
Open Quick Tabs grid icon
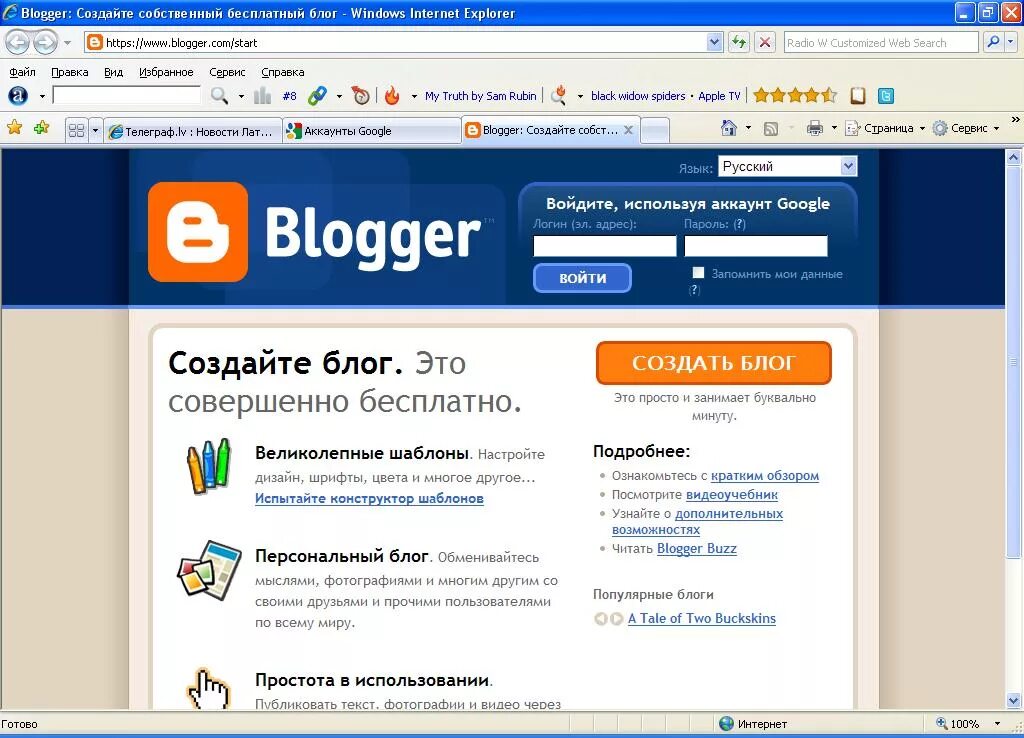click(76, 131)
